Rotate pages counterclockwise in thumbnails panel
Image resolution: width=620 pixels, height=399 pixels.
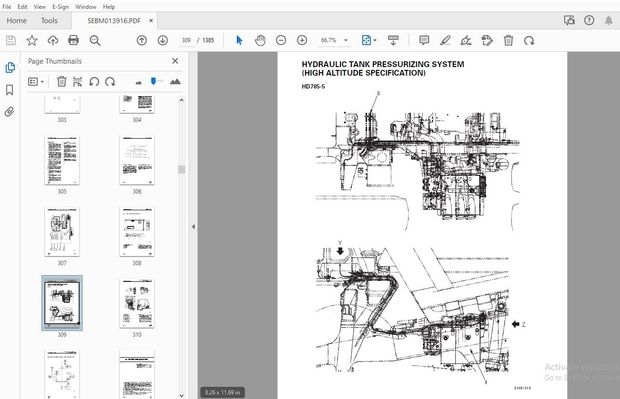pyautogui.click(x=94, y=81)
